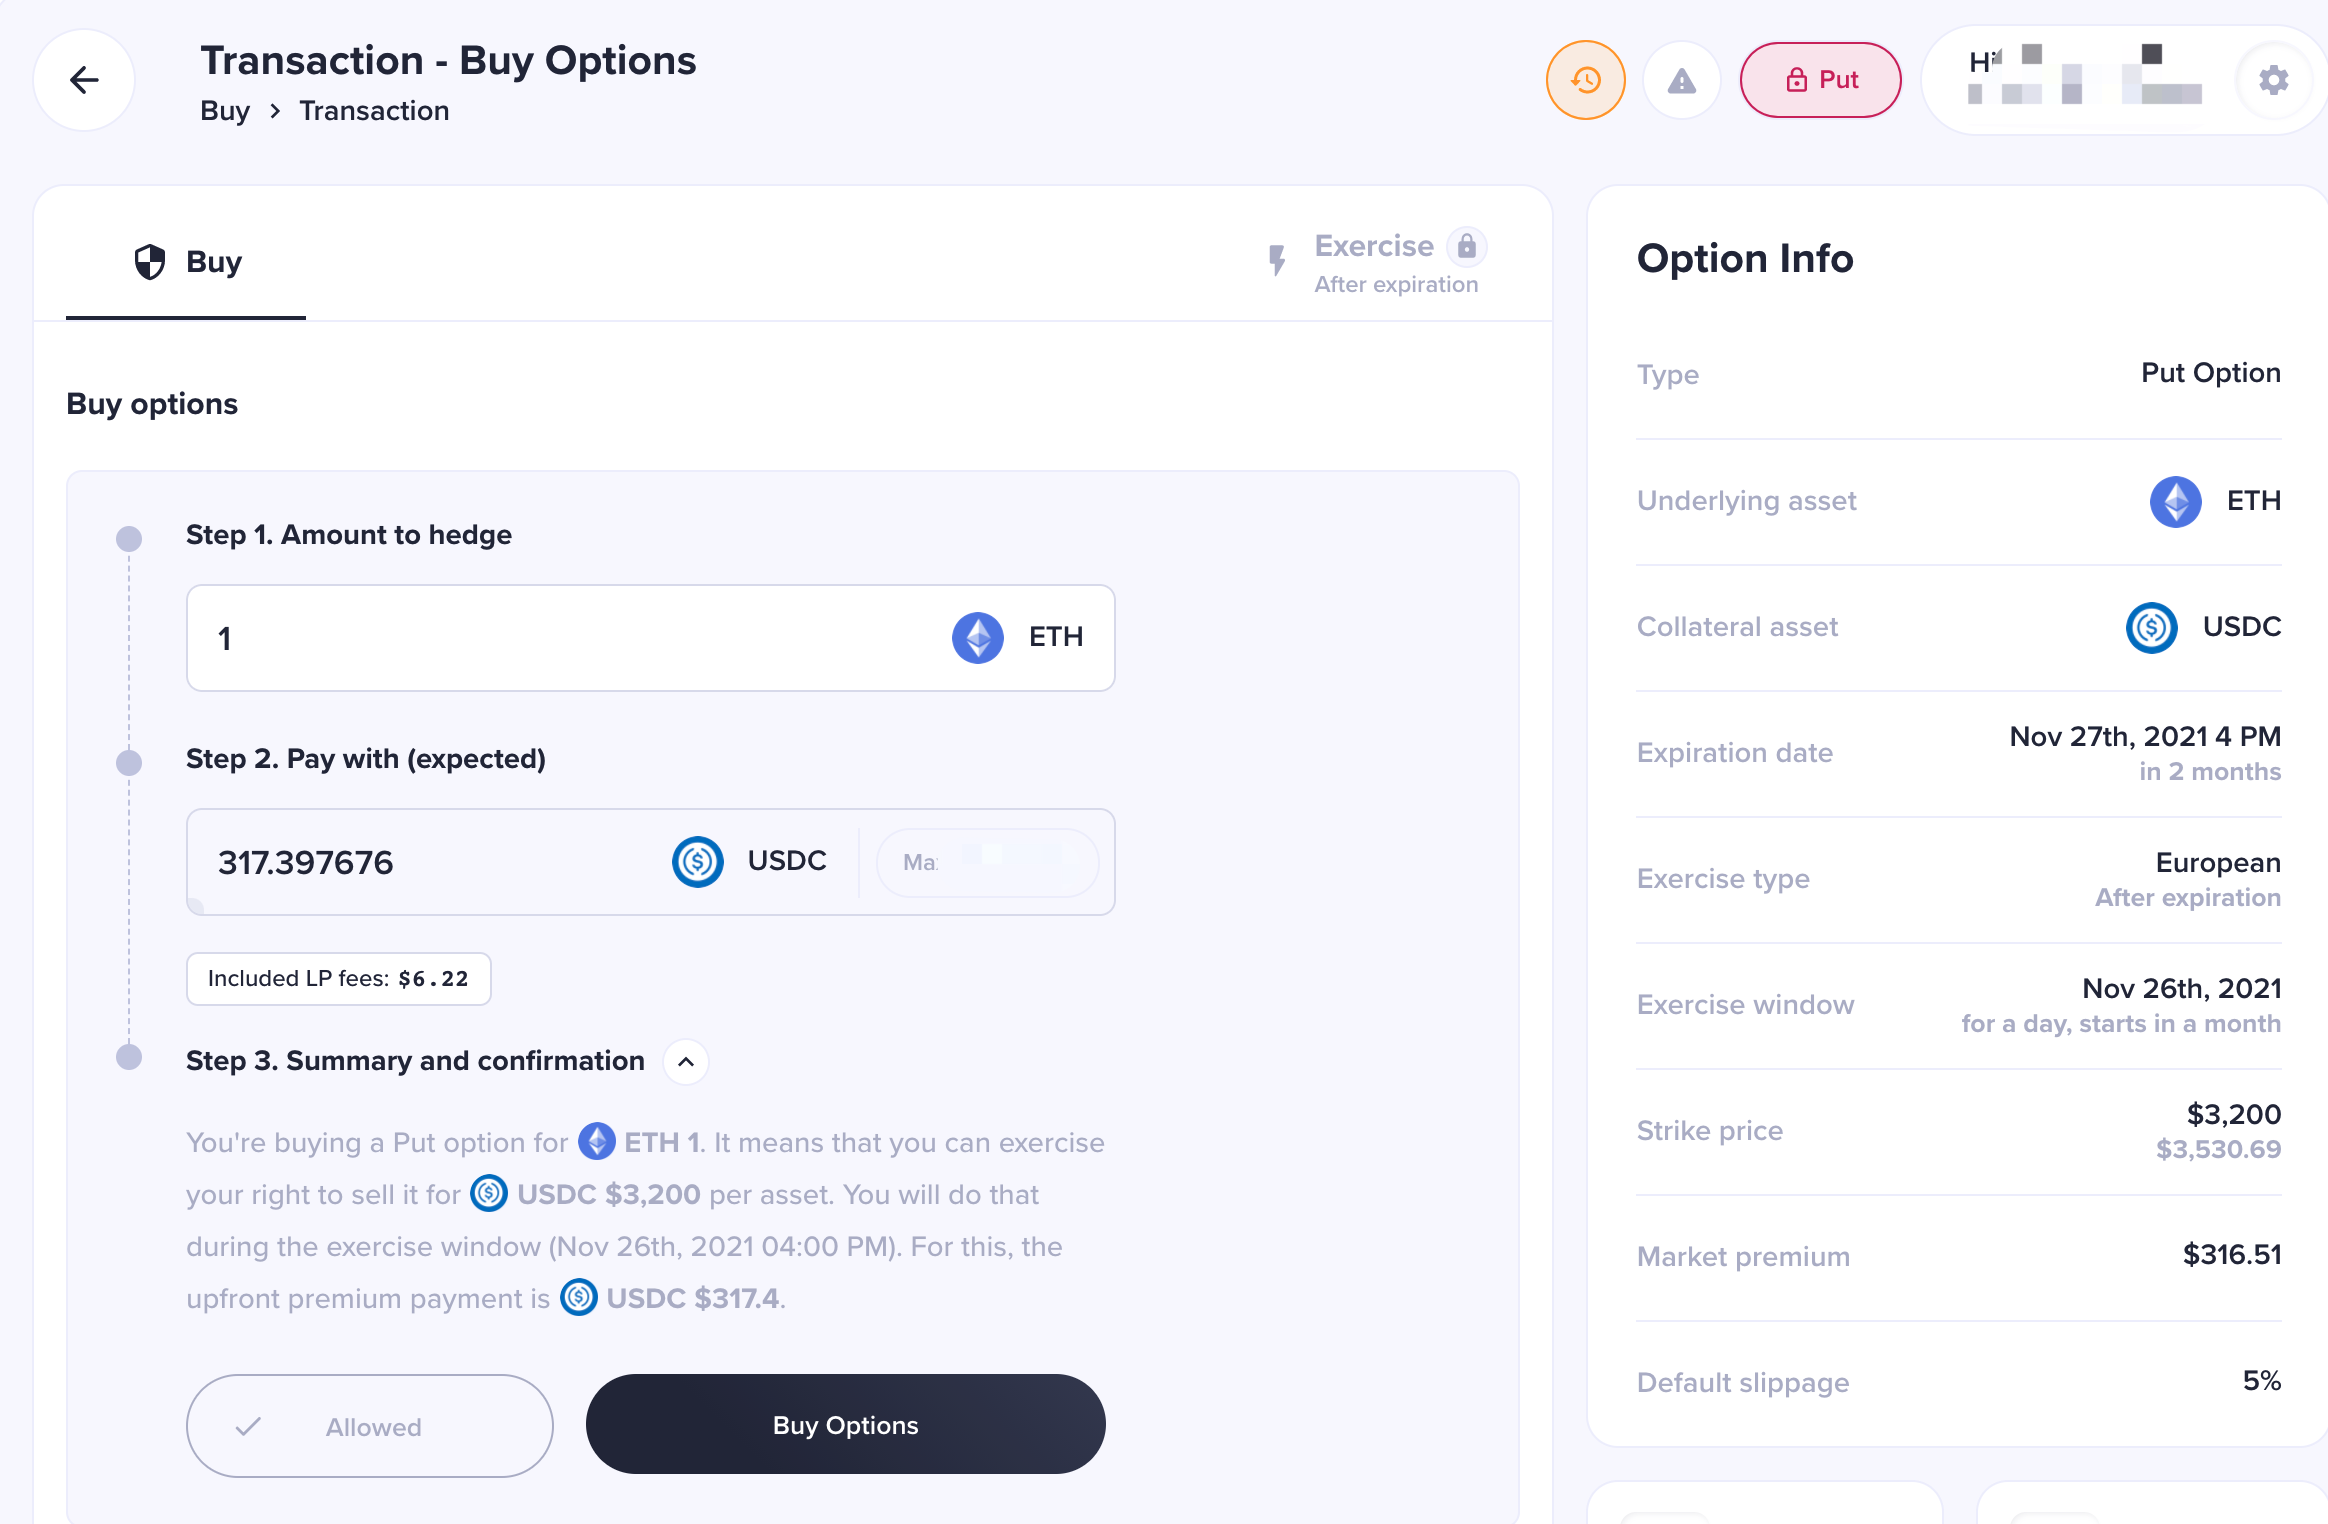Click the ETH icon in Underlying asset row

coord(2176,501)
